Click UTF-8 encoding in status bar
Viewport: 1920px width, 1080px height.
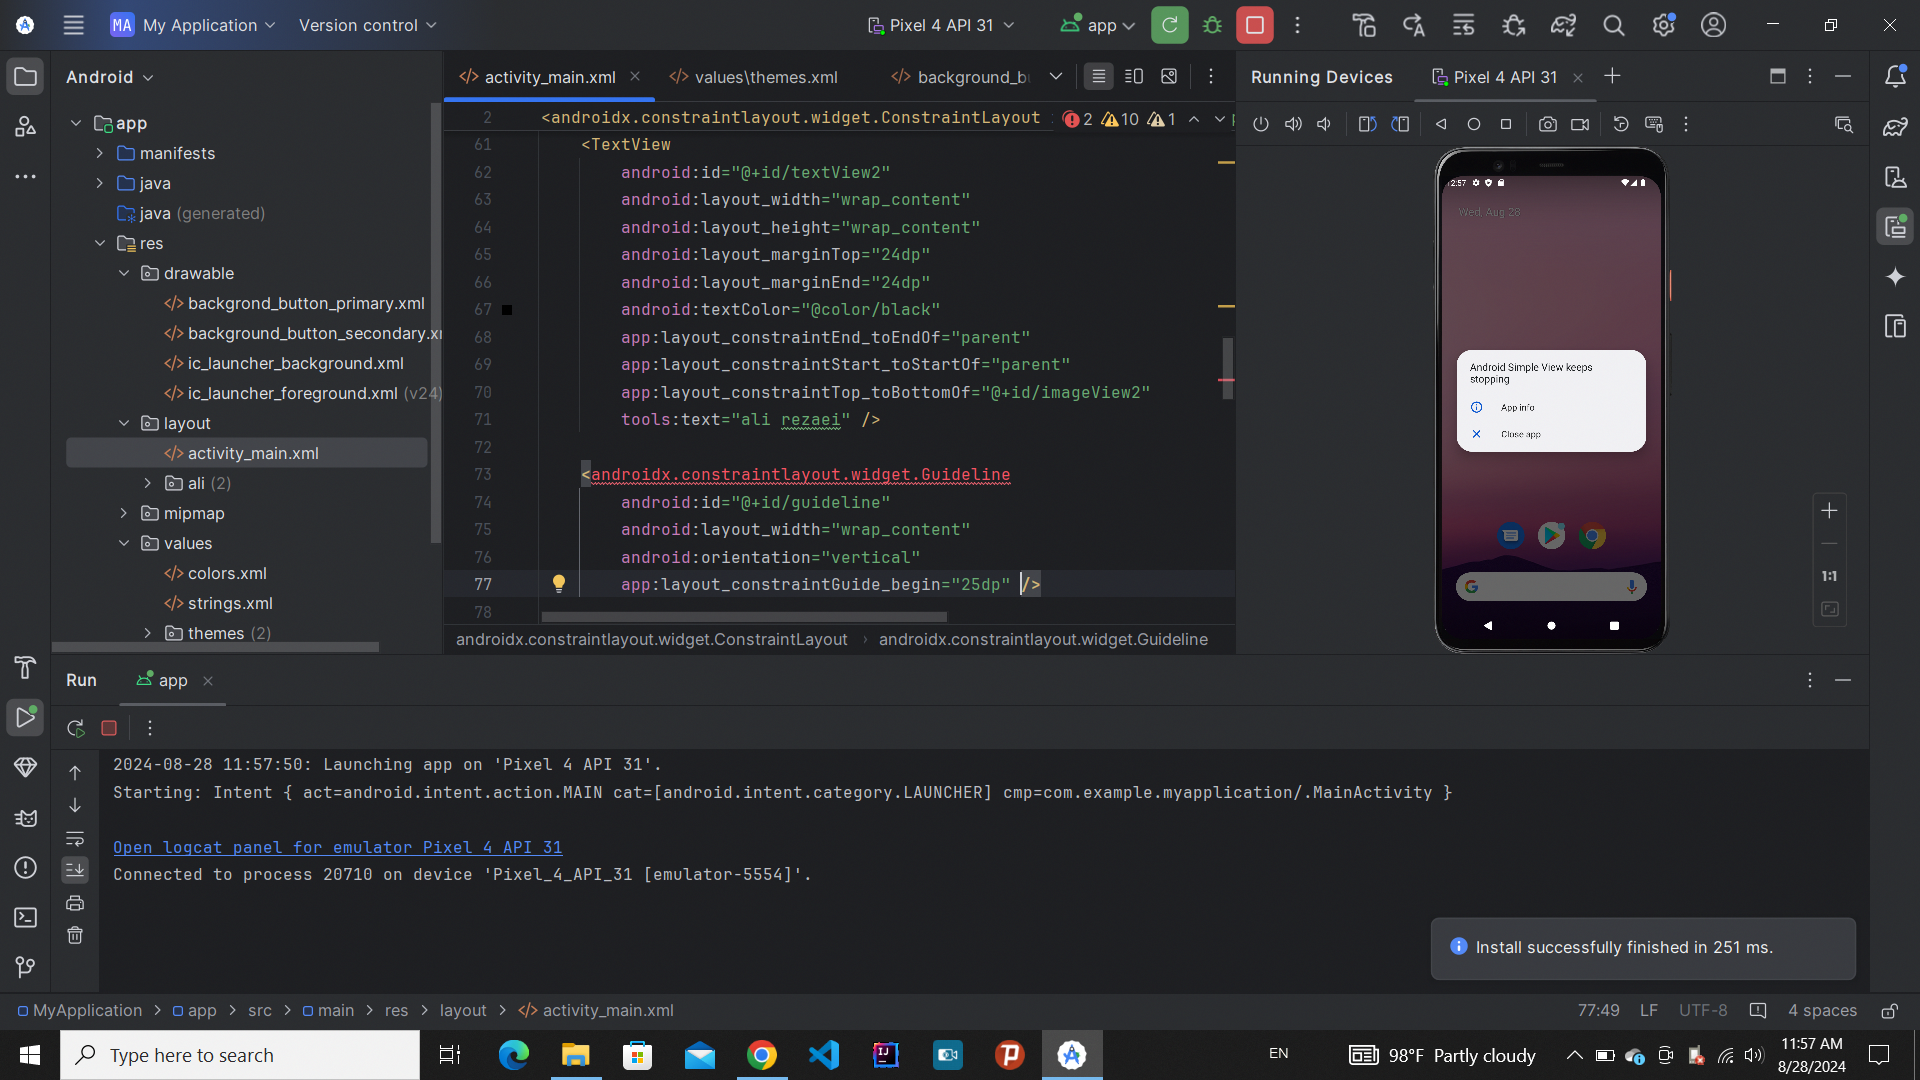click(x=1703, y=1010)
